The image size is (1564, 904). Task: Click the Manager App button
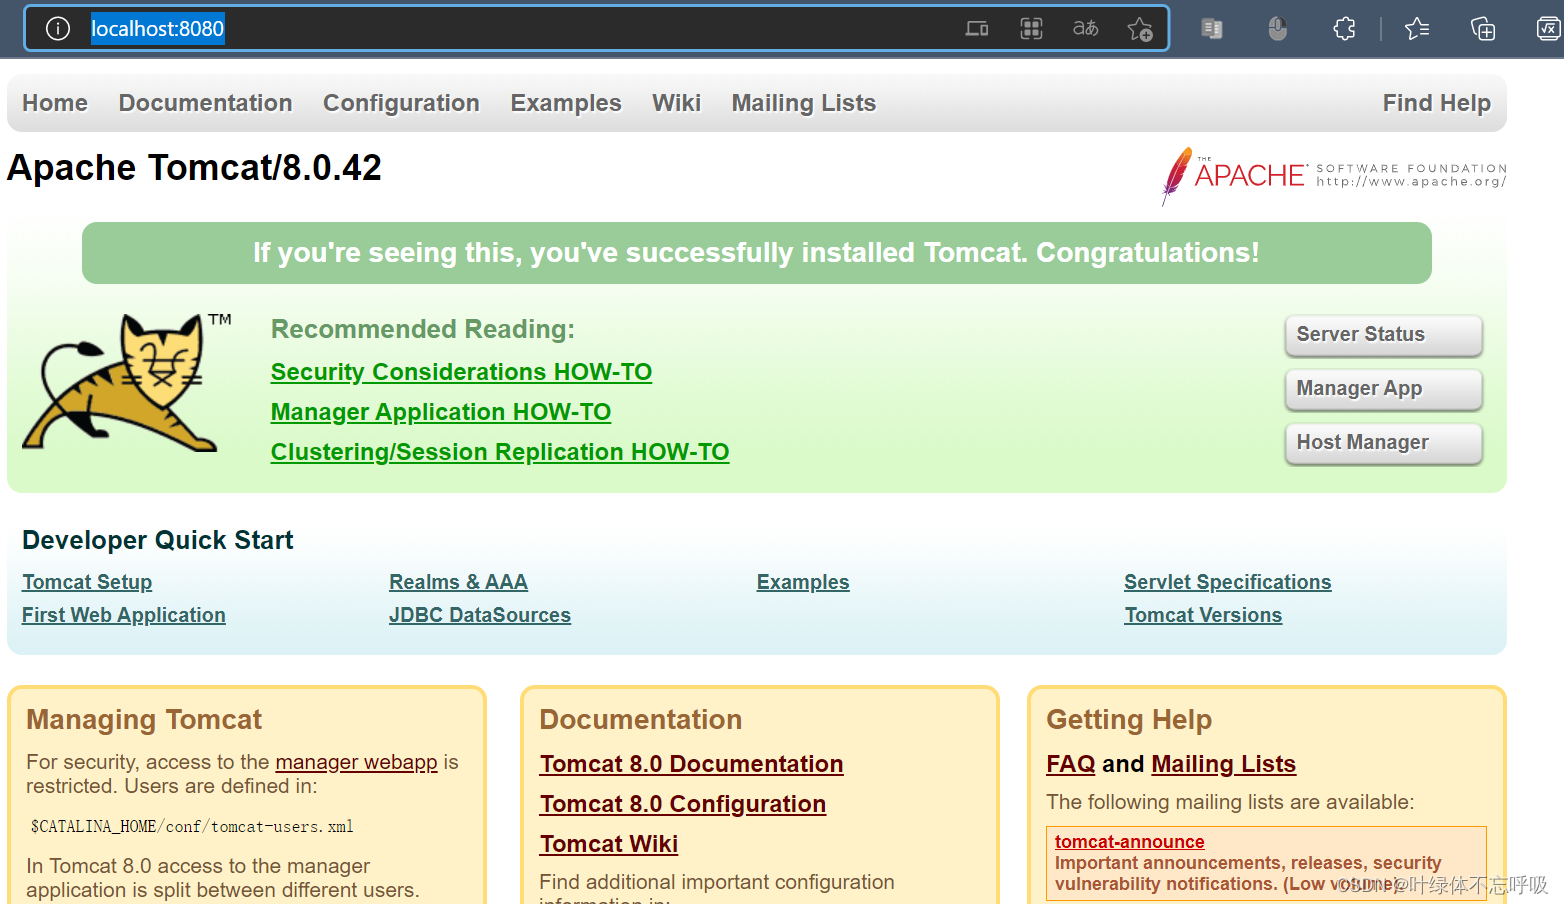tap(1383, 389)
